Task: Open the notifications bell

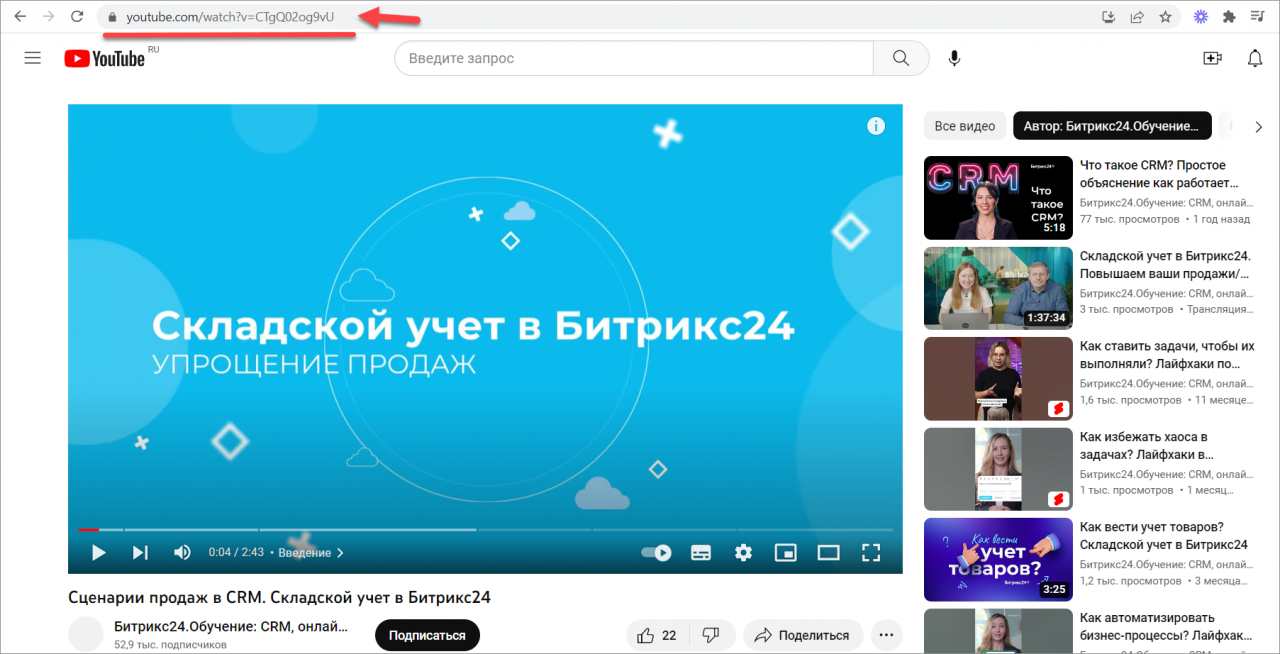Action: tap(1255, 58)
